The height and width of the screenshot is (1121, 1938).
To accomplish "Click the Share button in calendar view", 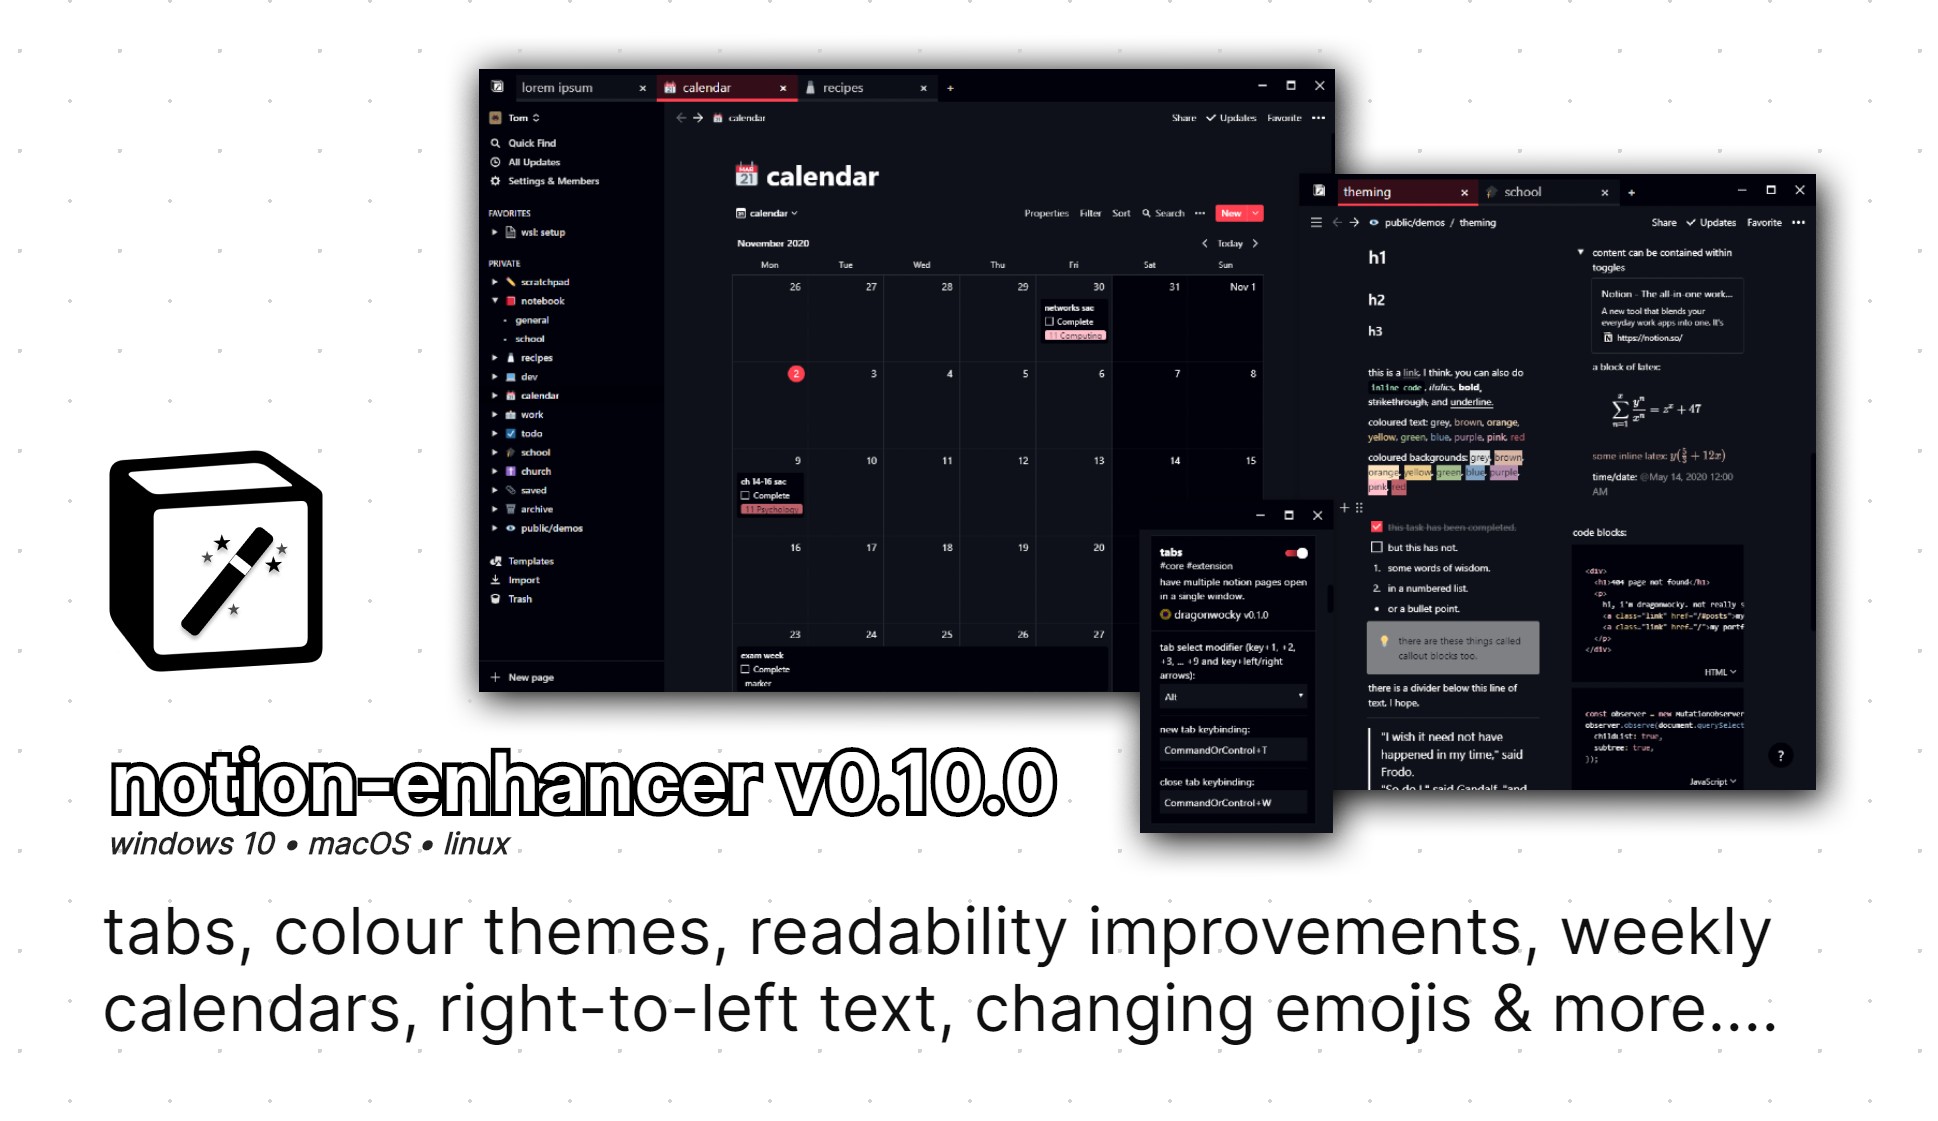I will [1180, 117].
